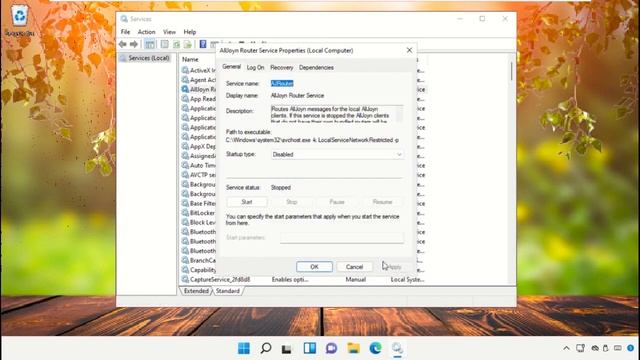Switch to the Log On tab

point(256,67)
